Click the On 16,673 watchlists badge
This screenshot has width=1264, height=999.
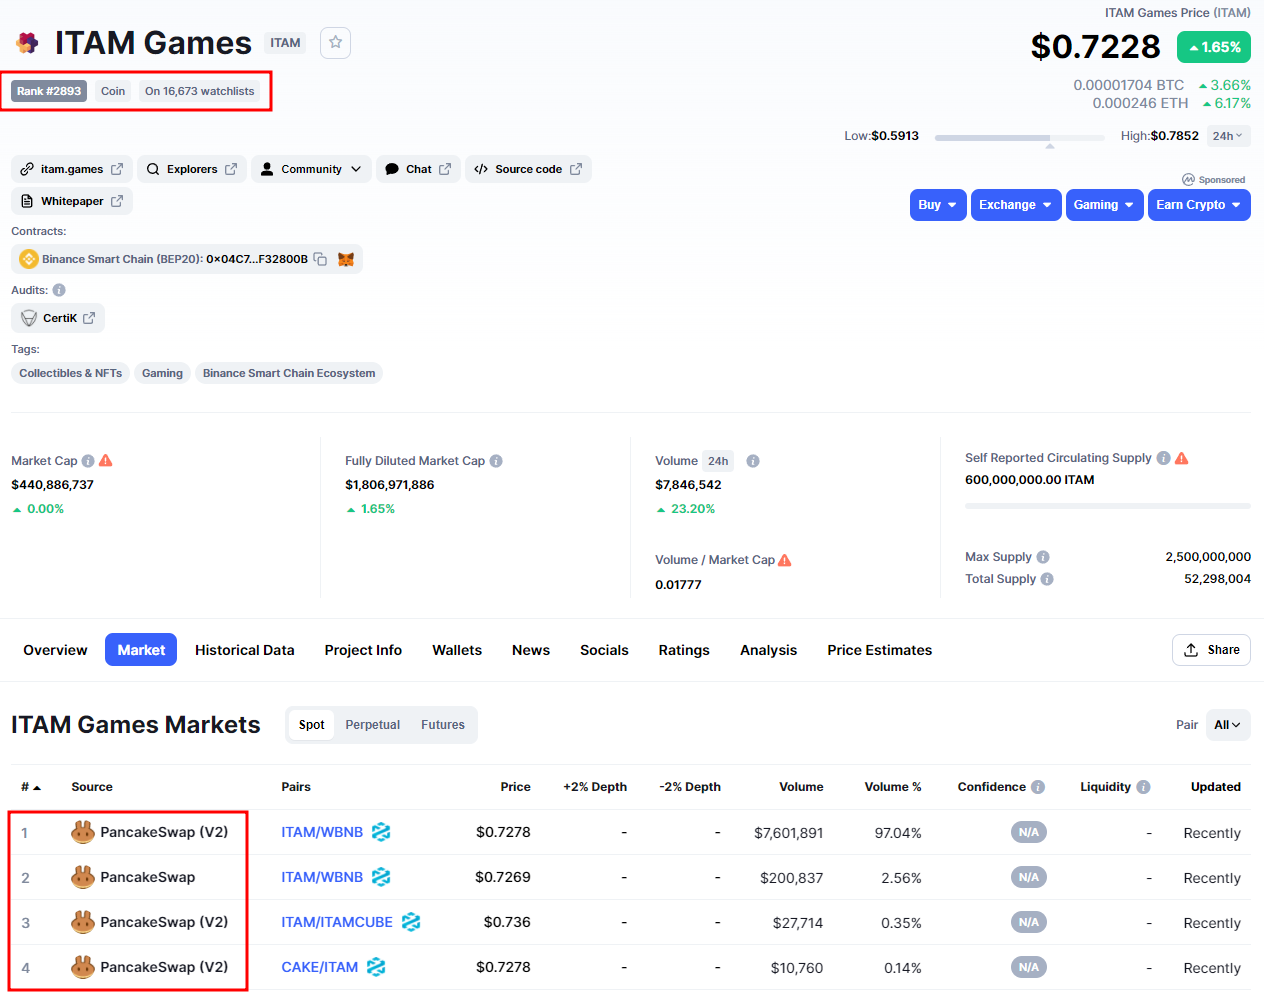200,91
